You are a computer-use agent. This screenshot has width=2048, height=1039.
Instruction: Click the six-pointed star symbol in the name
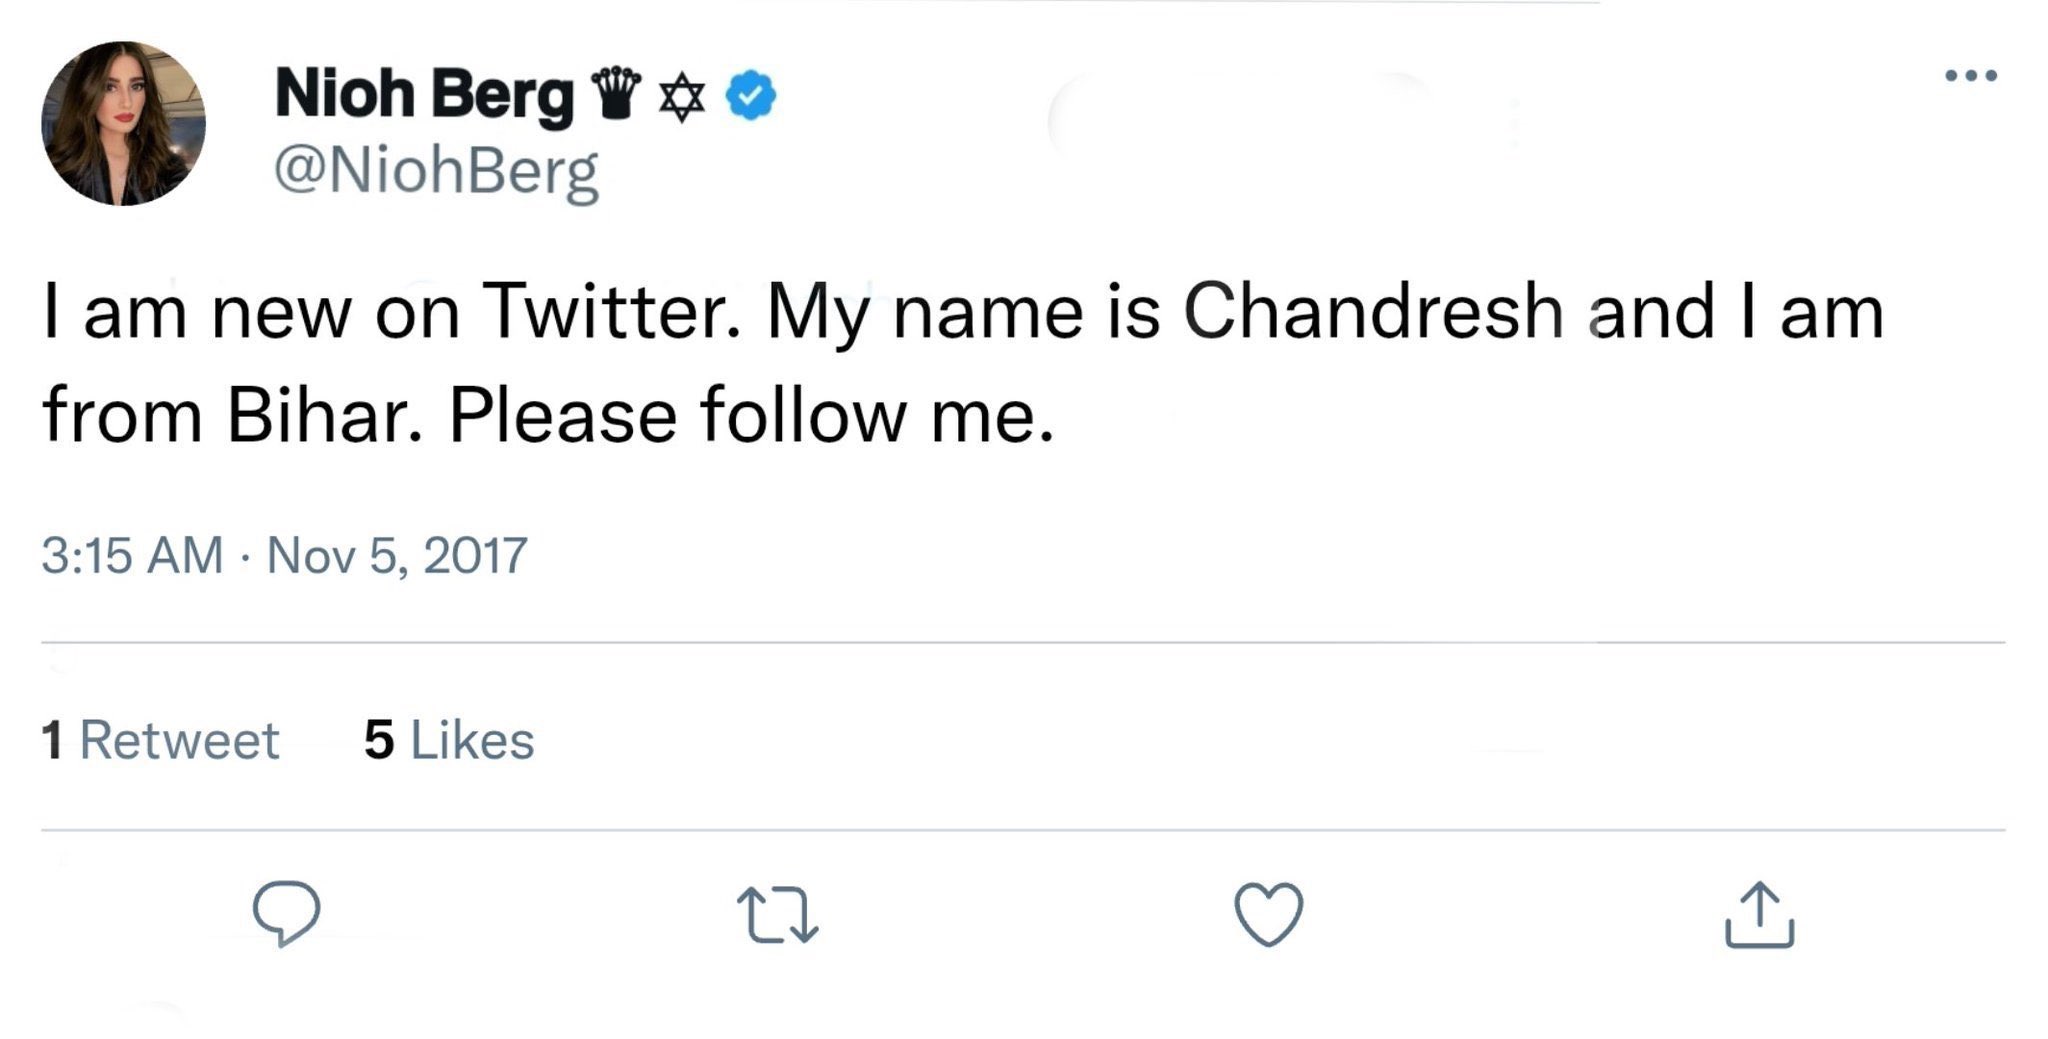point(682,97)
